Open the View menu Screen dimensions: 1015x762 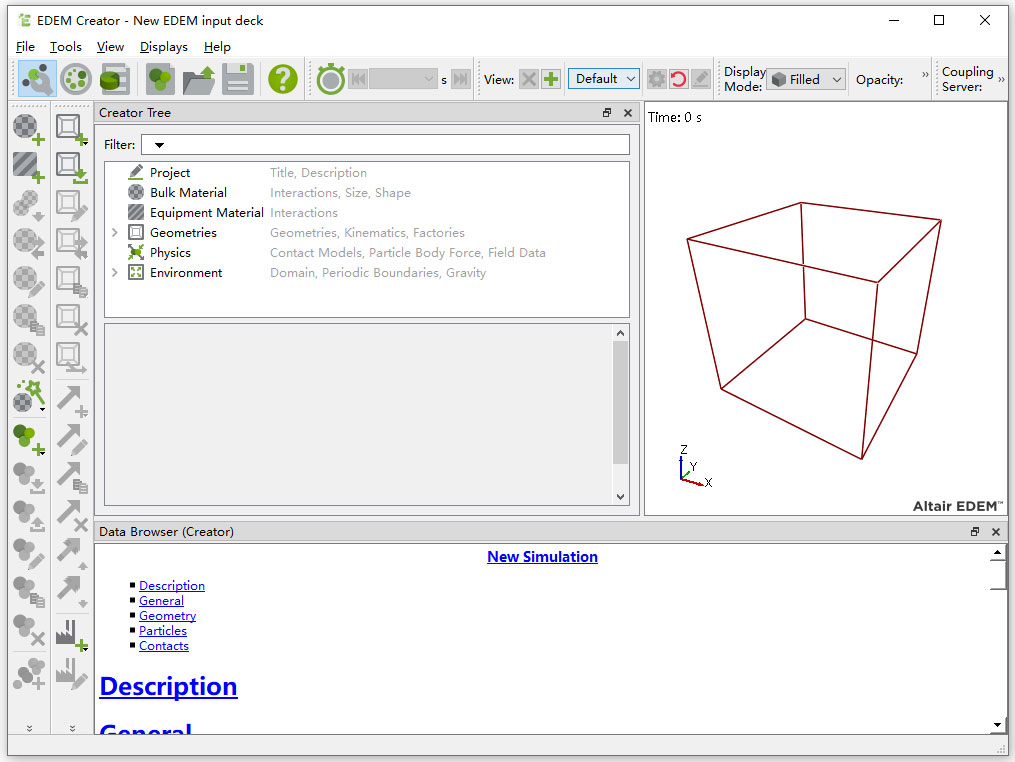click(x=110, y=47)
